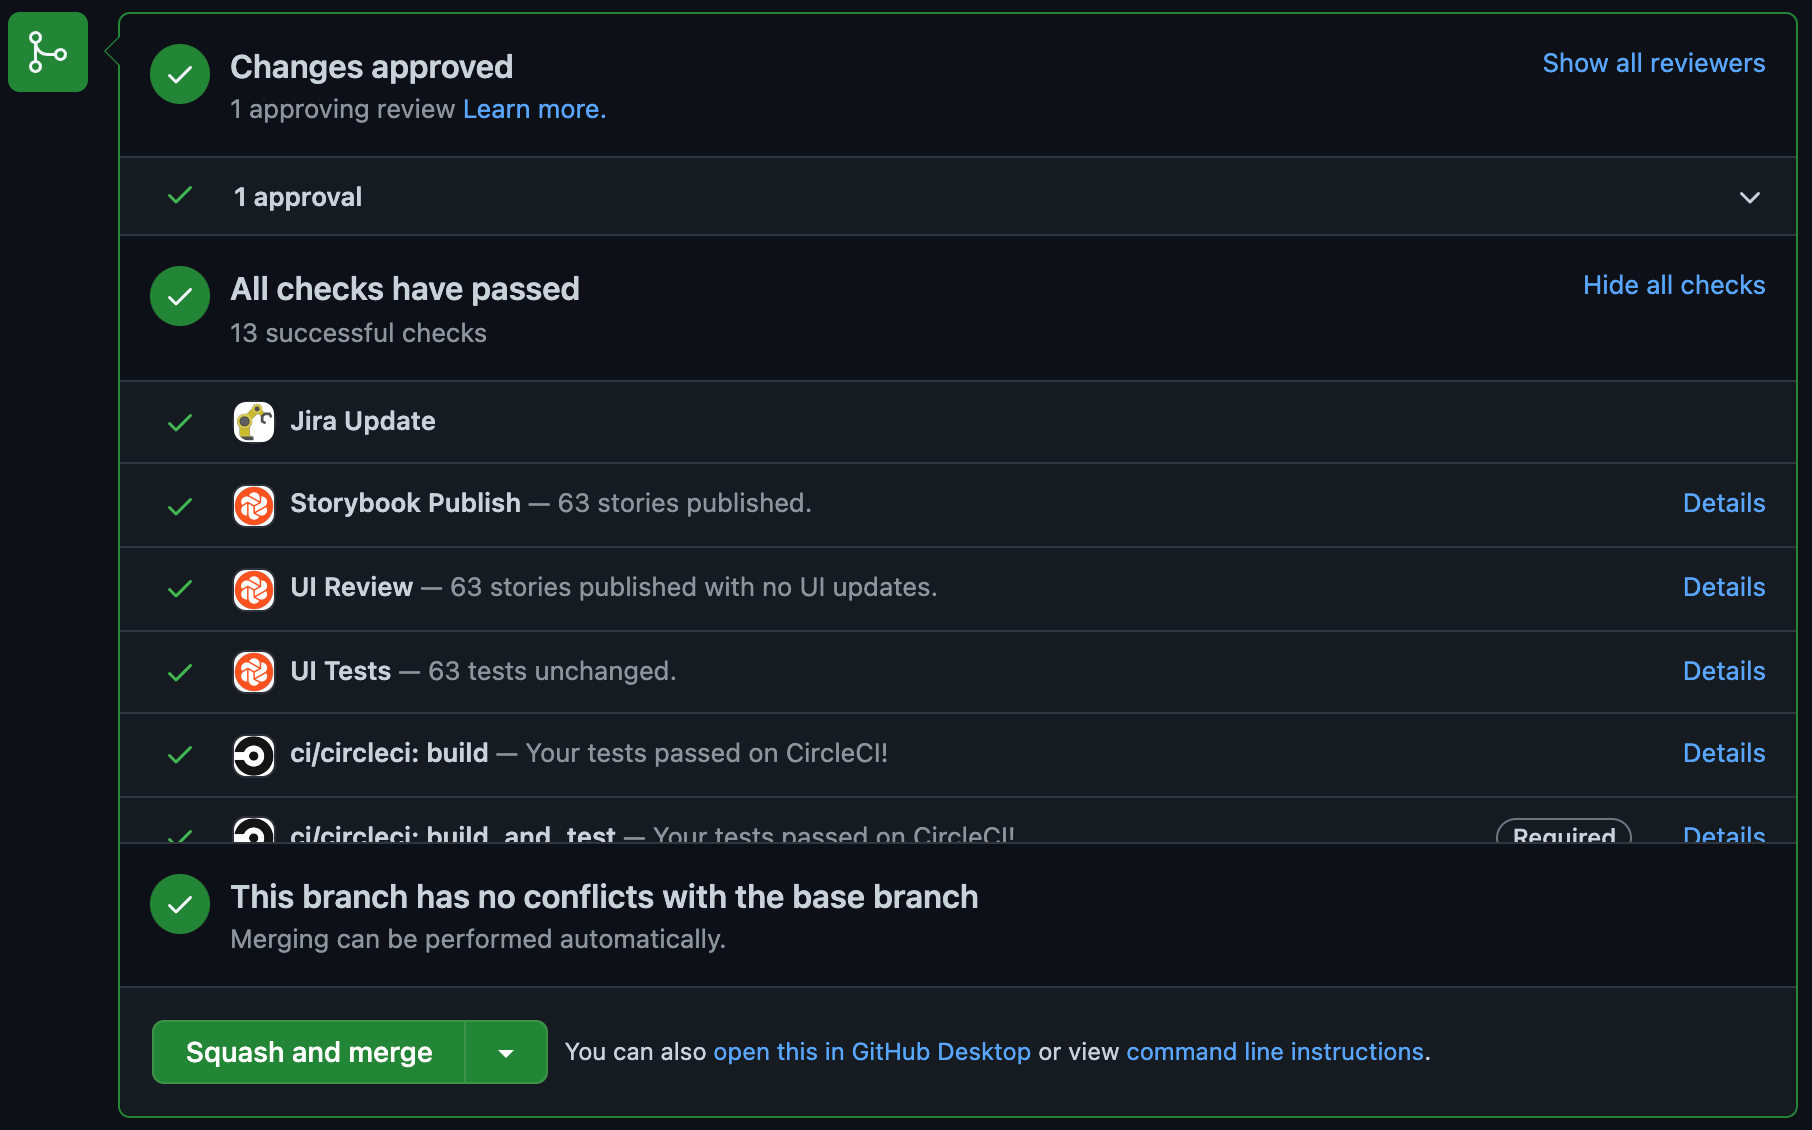The width and height of the screenshot is (1812, 1130).
Task: Click the CircleCI icon beside ci/circleci: build
Action: 254,755
